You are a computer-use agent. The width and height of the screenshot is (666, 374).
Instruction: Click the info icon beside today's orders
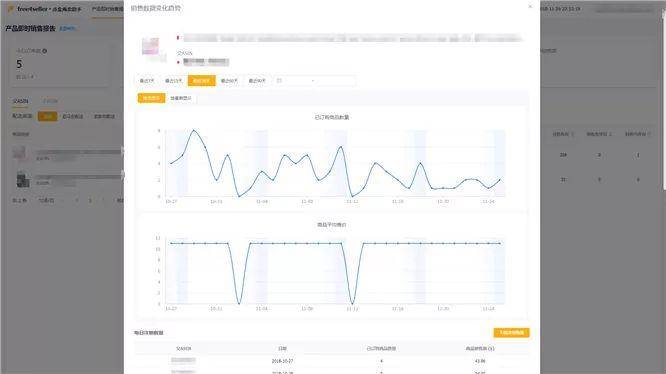click(x=45, y=51)
